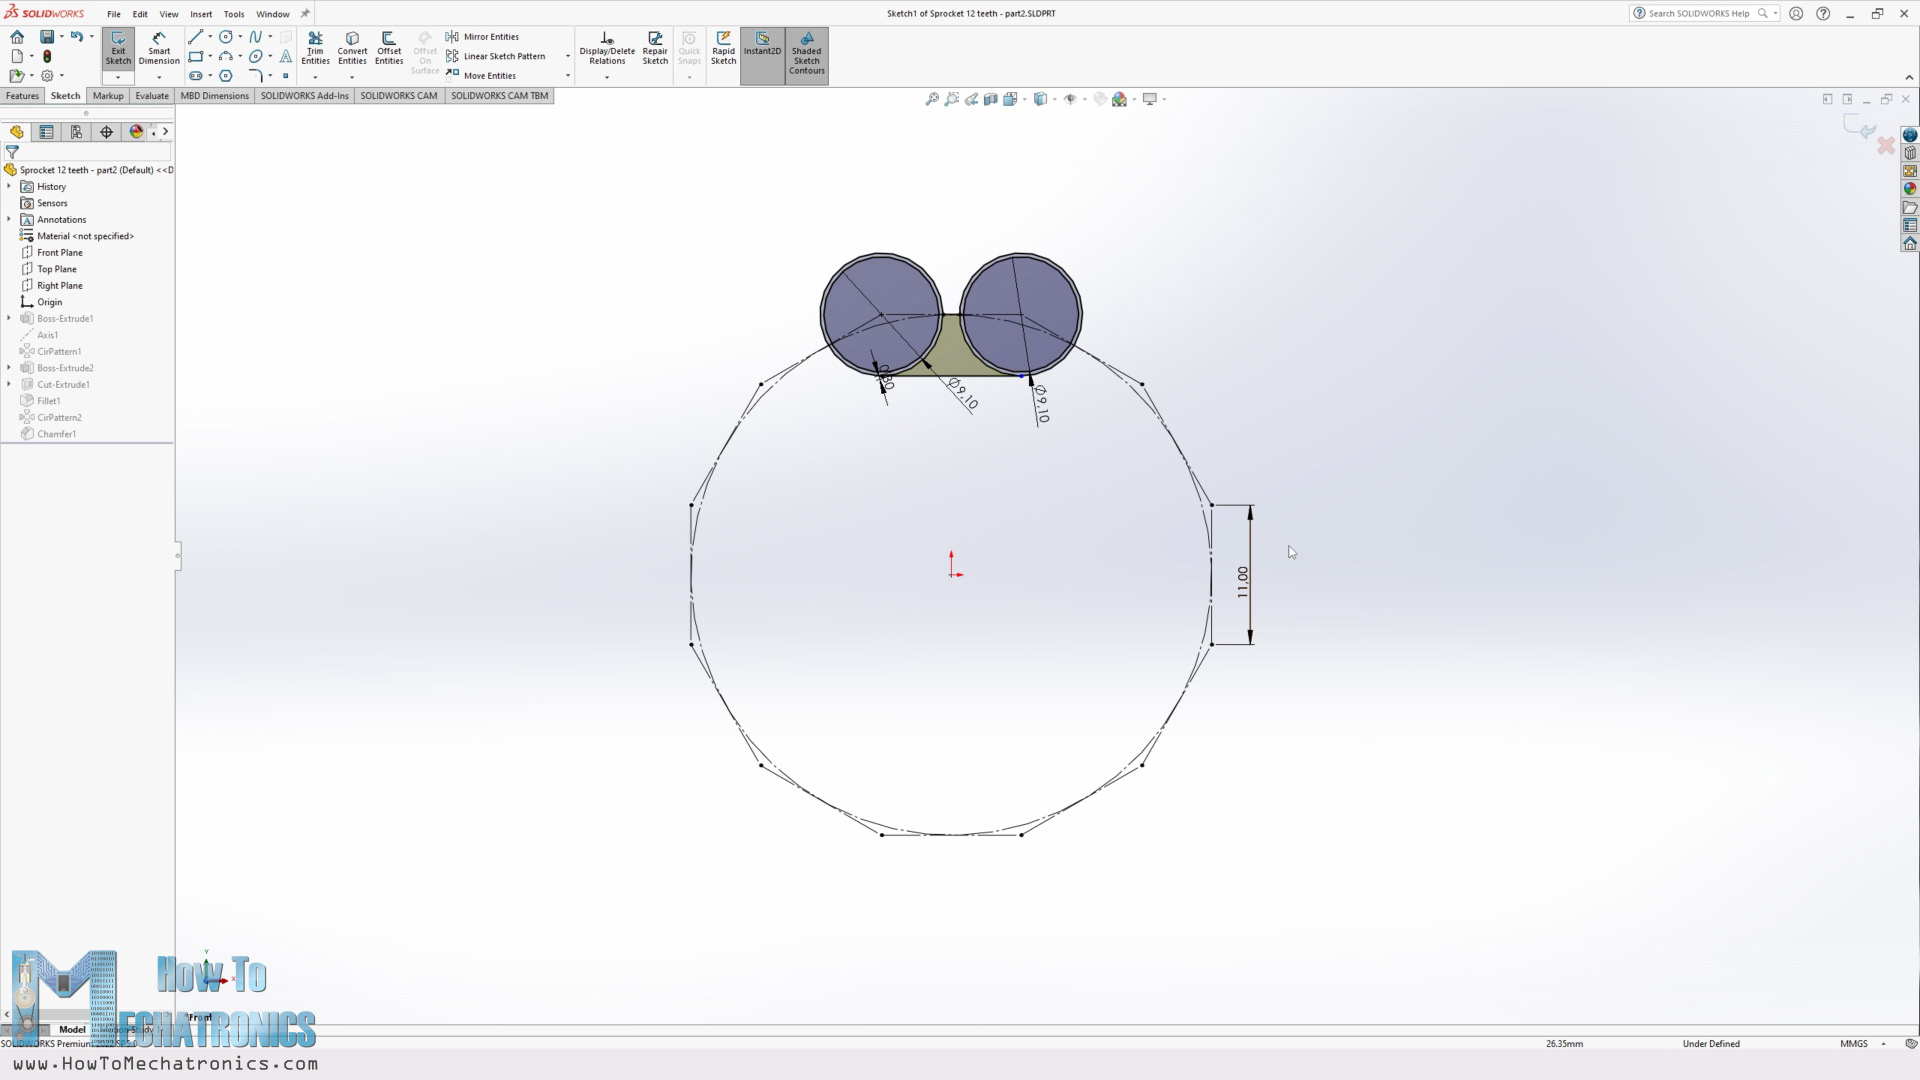The height and width of the screenshot is (1080, 1920).
Task: Open the Appearances tab in the task pane
Action: pos(1910,189)
